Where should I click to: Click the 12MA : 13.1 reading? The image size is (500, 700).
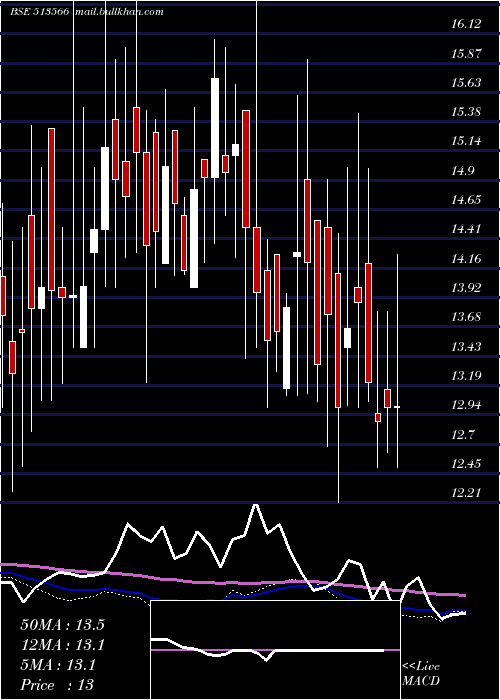62,645
